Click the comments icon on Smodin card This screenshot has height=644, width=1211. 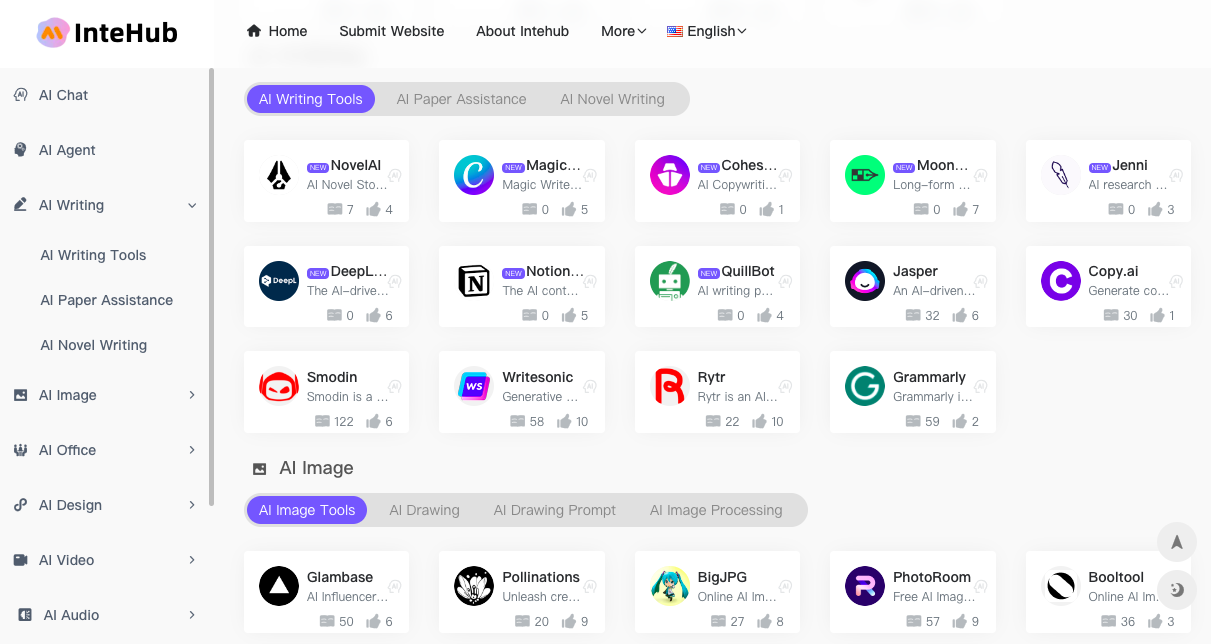322,422
